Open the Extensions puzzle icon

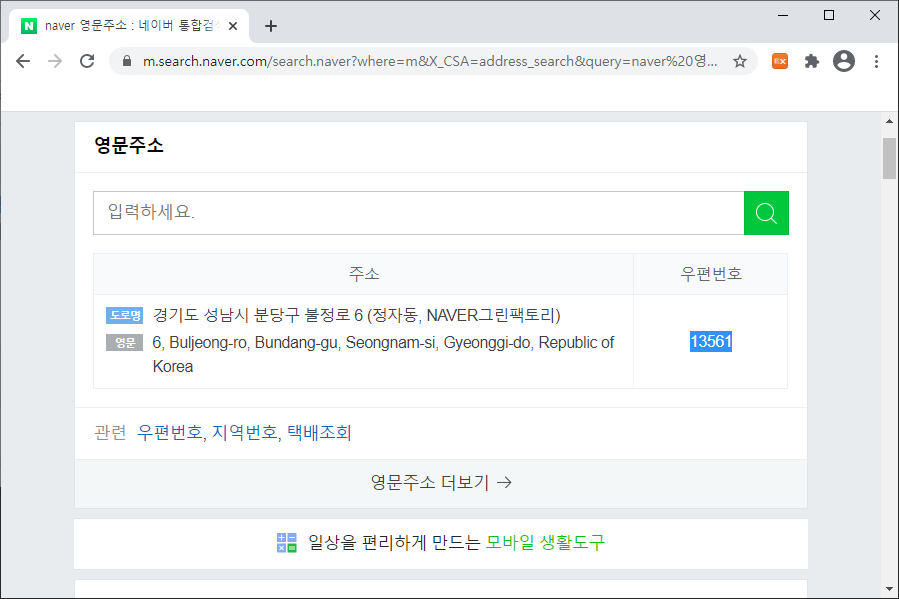point(812,61)
